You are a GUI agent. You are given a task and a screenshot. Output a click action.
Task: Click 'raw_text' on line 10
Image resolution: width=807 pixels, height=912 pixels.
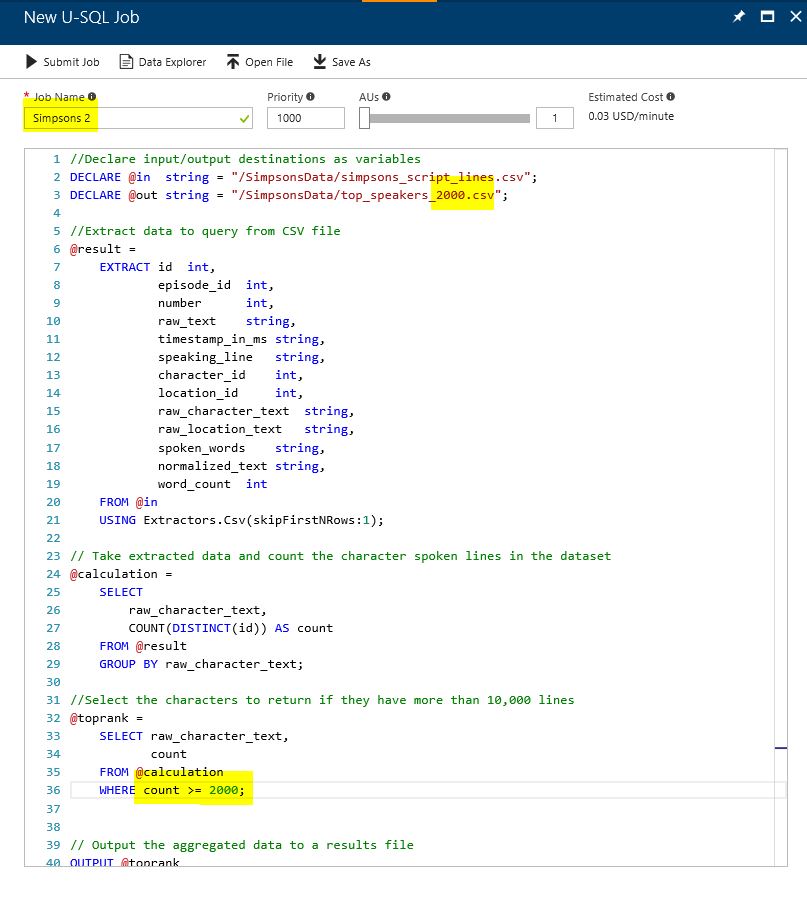pyautogui.click(x=187, y=321)
